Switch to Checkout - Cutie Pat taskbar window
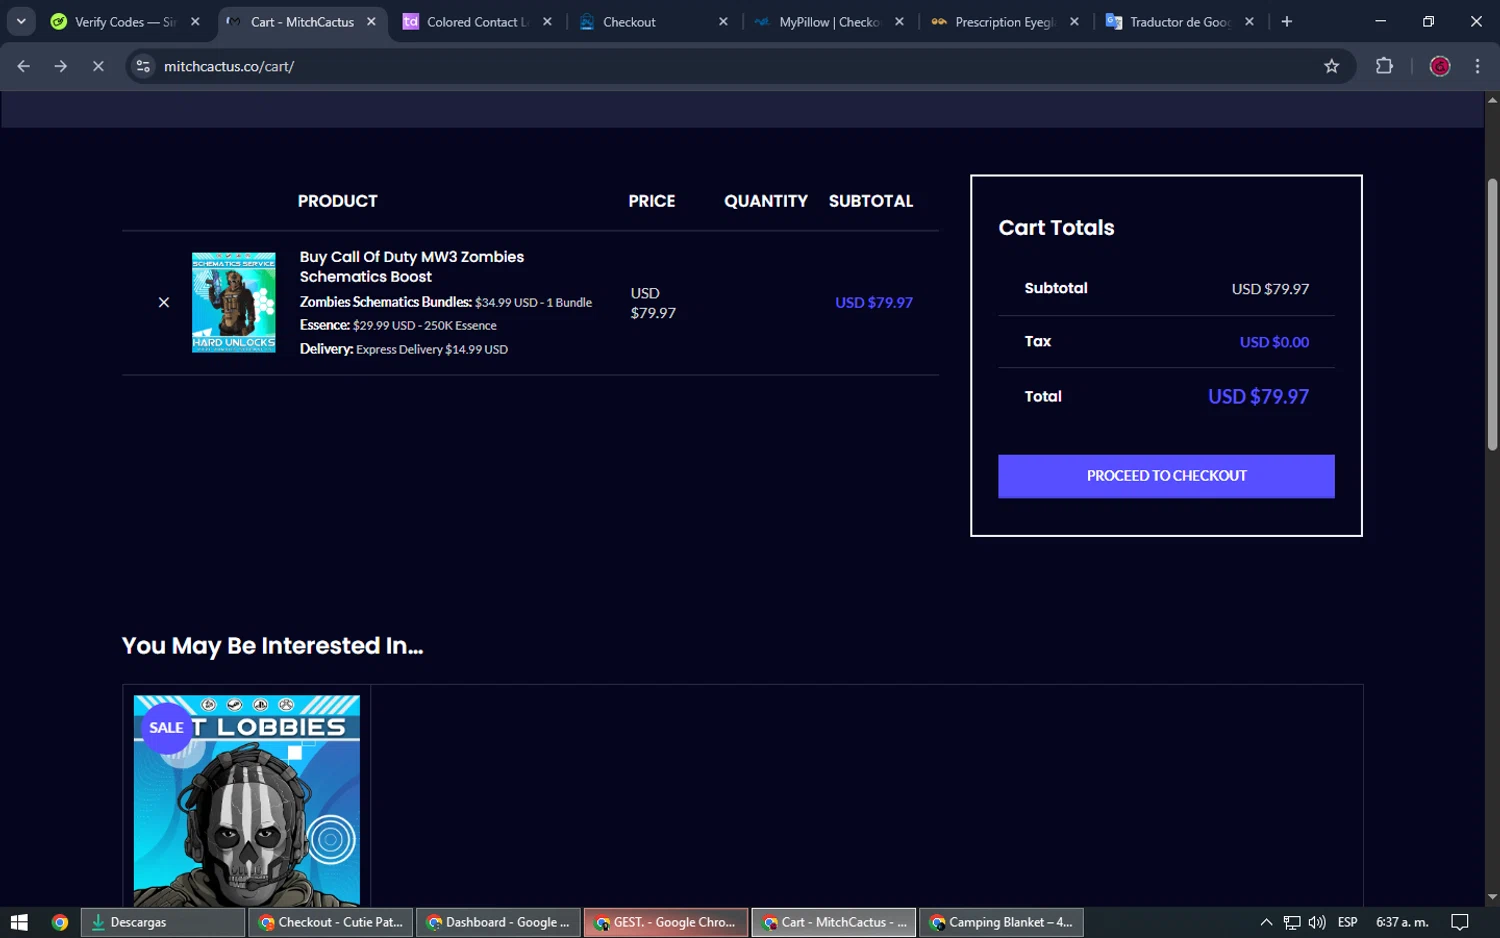This screenshot has height=938, width=1500. click(331, 922)
